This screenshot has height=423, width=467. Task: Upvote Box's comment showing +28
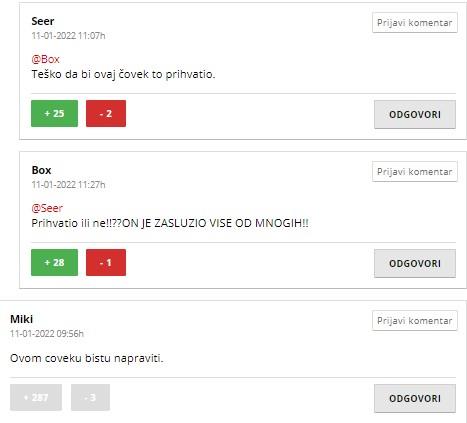pos(54,262)
